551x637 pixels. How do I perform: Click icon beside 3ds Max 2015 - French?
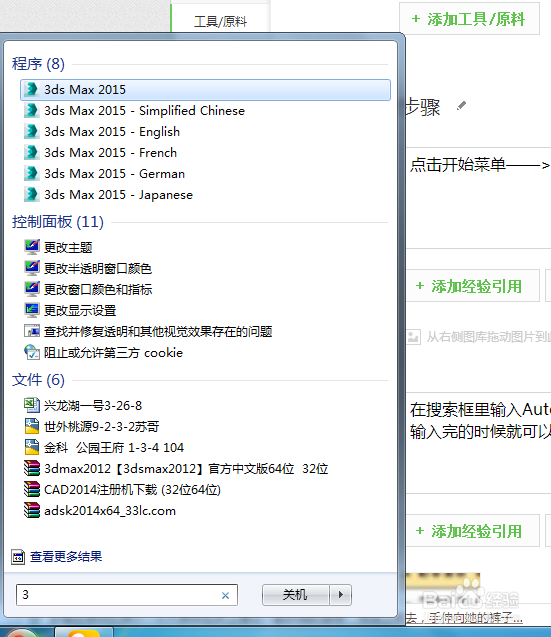(31, 153)
